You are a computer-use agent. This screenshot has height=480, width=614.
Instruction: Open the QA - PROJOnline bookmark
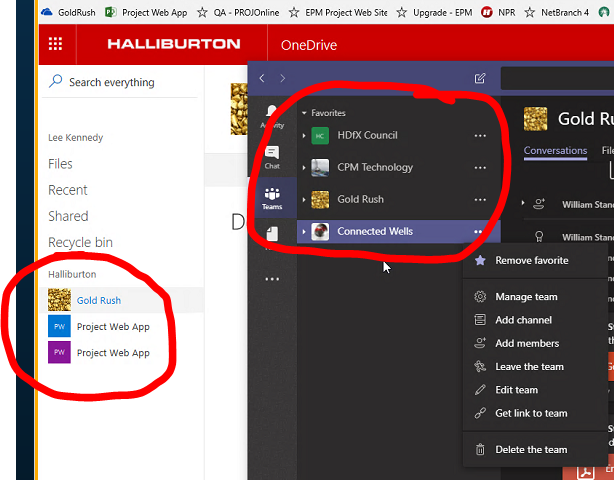[x=238, y=13]
